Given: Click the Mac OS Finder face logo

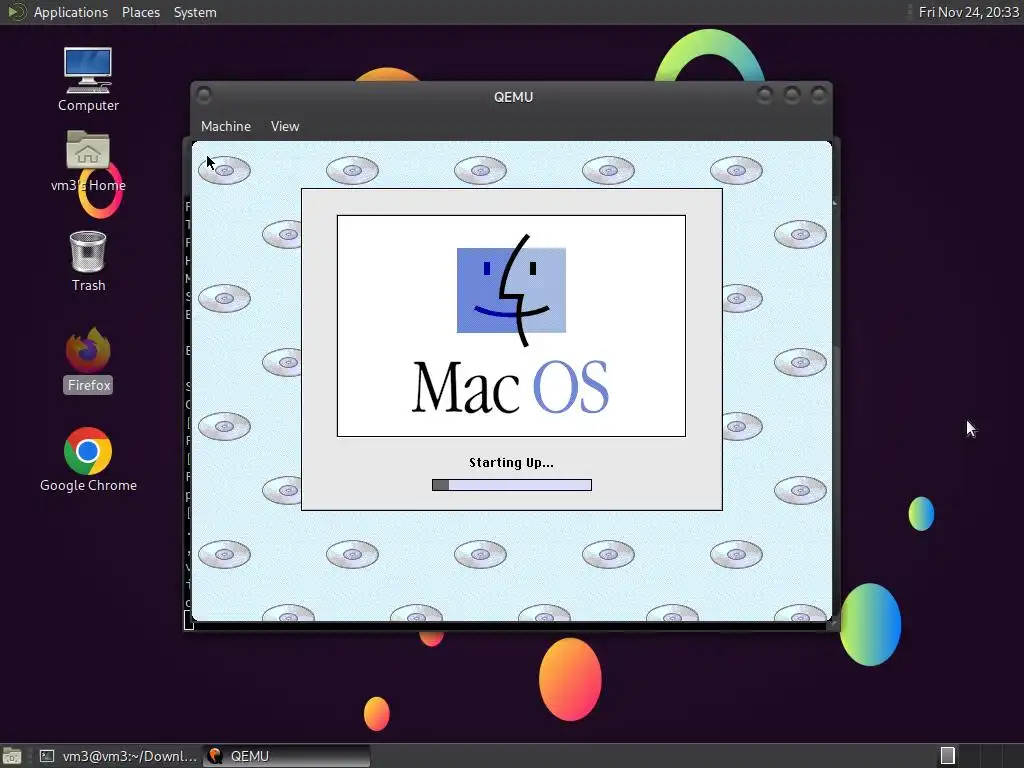Looking at the screenshot, I should click(x=511, y=291).
